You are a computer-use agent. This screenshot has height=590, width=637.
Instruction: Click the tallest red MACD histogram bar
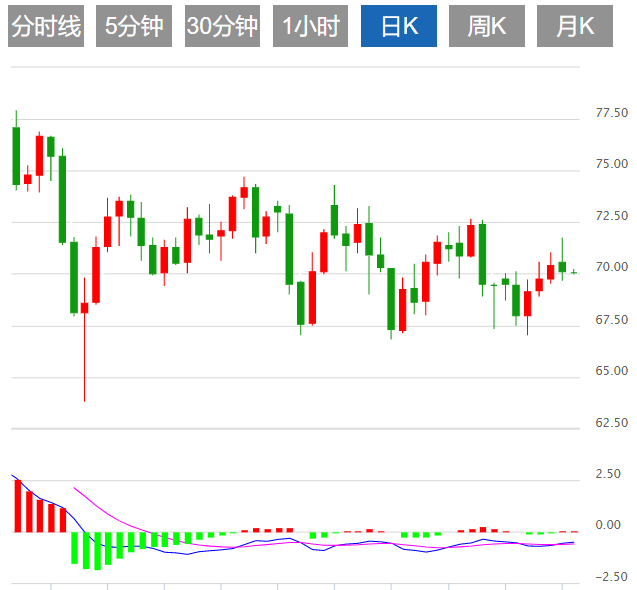[18, 506]
